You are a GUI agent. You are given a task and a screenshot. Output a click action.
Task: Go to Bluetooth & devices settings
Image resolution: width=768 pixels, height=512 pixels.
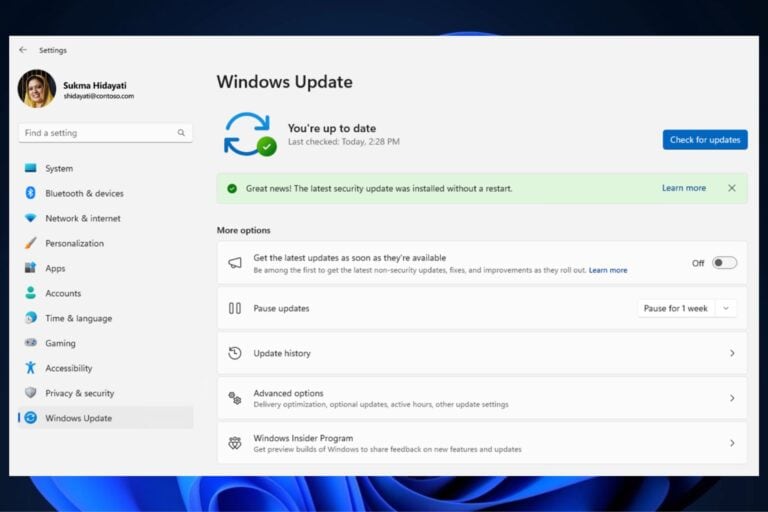pos(105,193)
